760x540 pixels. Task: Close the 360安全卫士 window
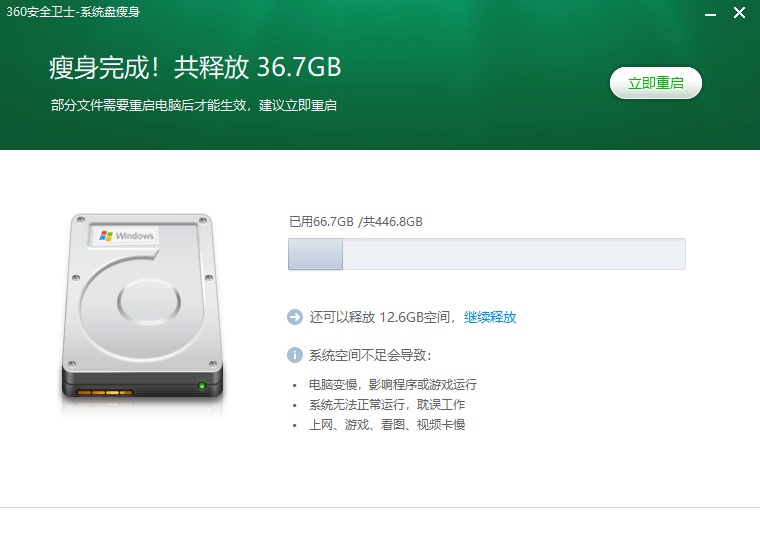pos(739,13)
